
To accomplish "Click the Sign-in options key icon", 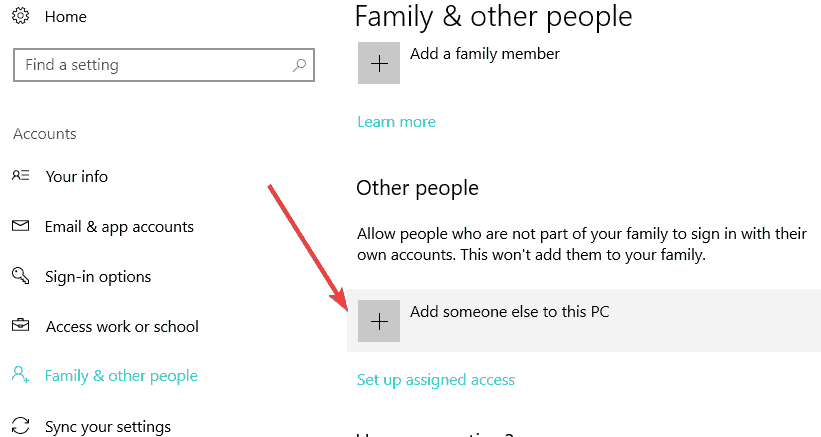I will coord(20,275).
